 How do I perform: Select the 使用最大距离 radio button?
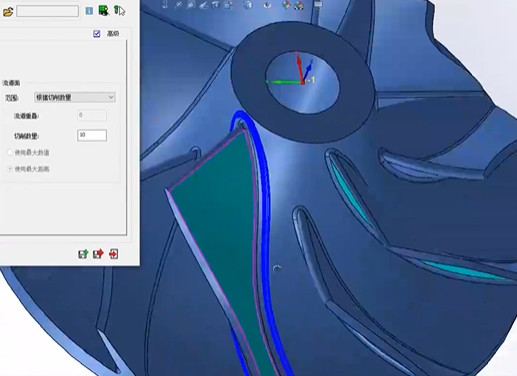(x=10, y=169)
